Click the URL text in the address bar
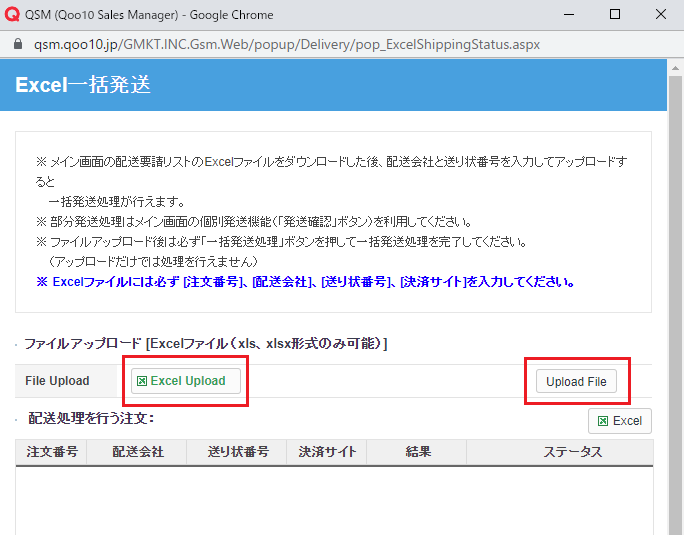 point(287,44)
